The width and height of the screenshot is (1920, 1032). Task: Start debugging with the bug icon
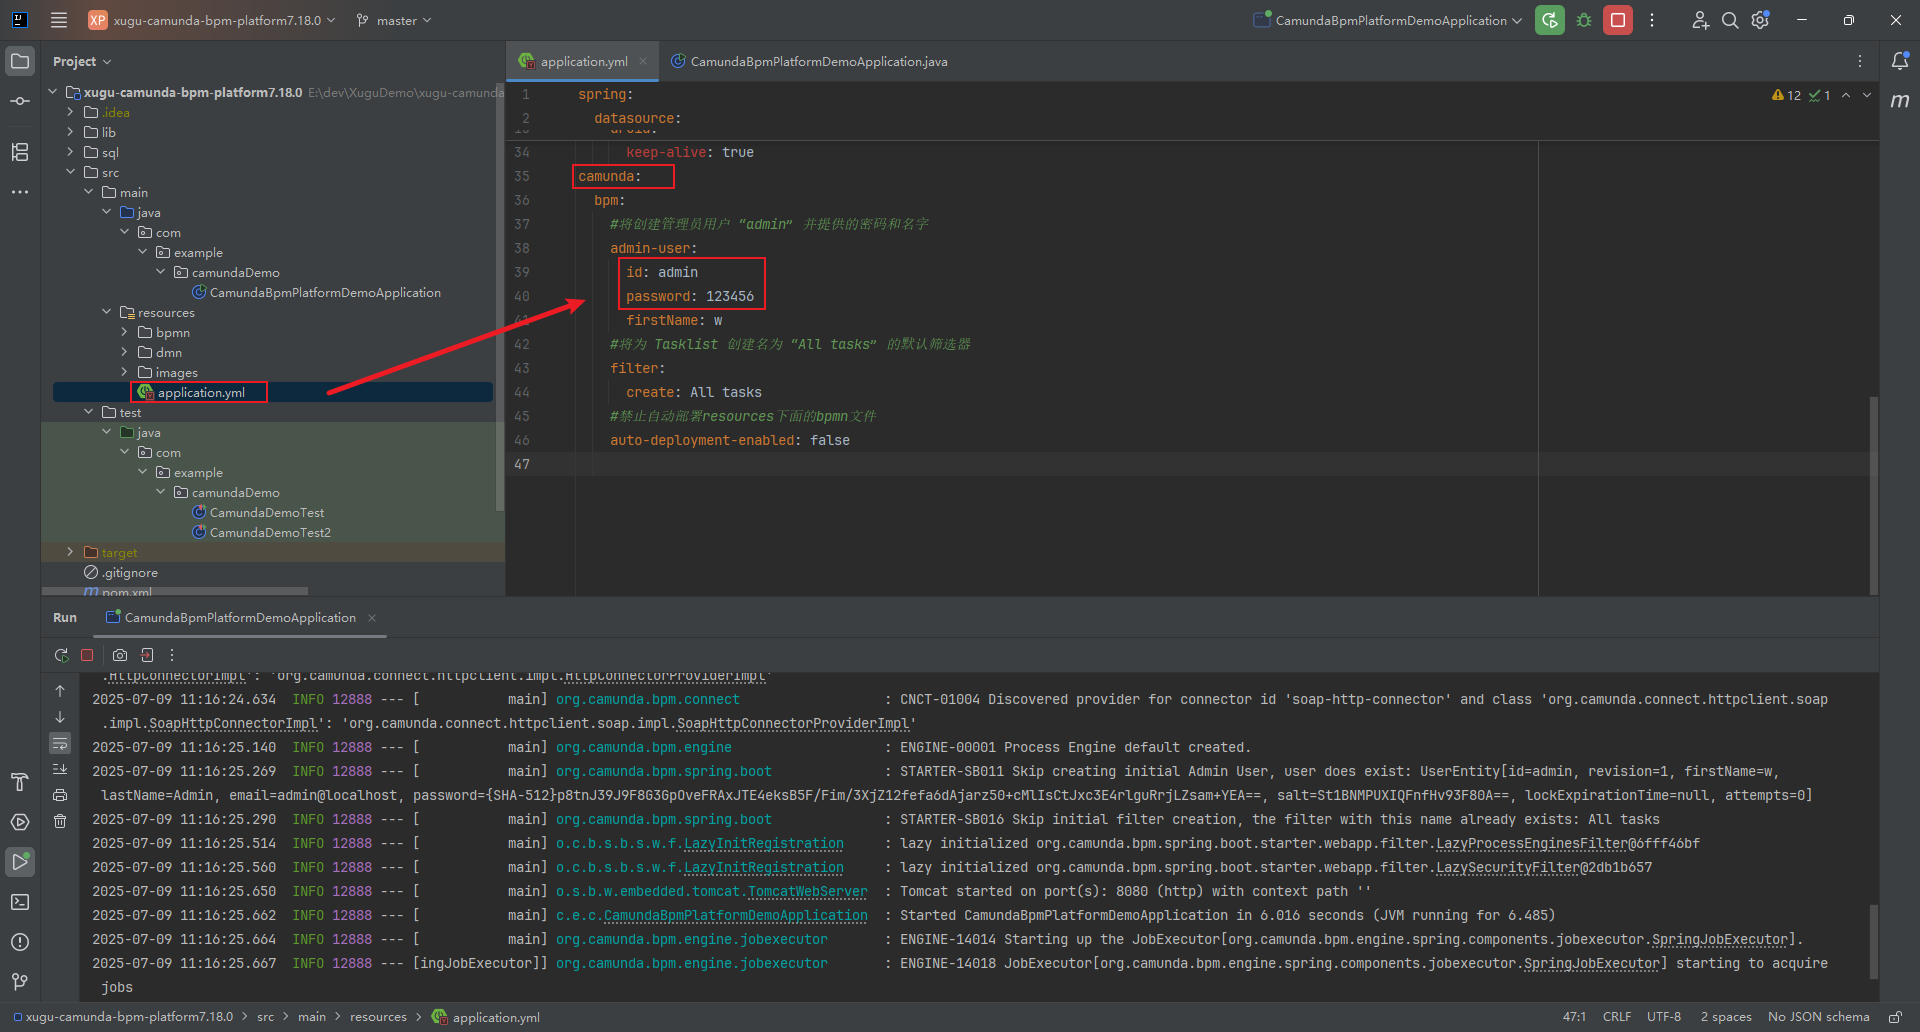[1584, 20]
